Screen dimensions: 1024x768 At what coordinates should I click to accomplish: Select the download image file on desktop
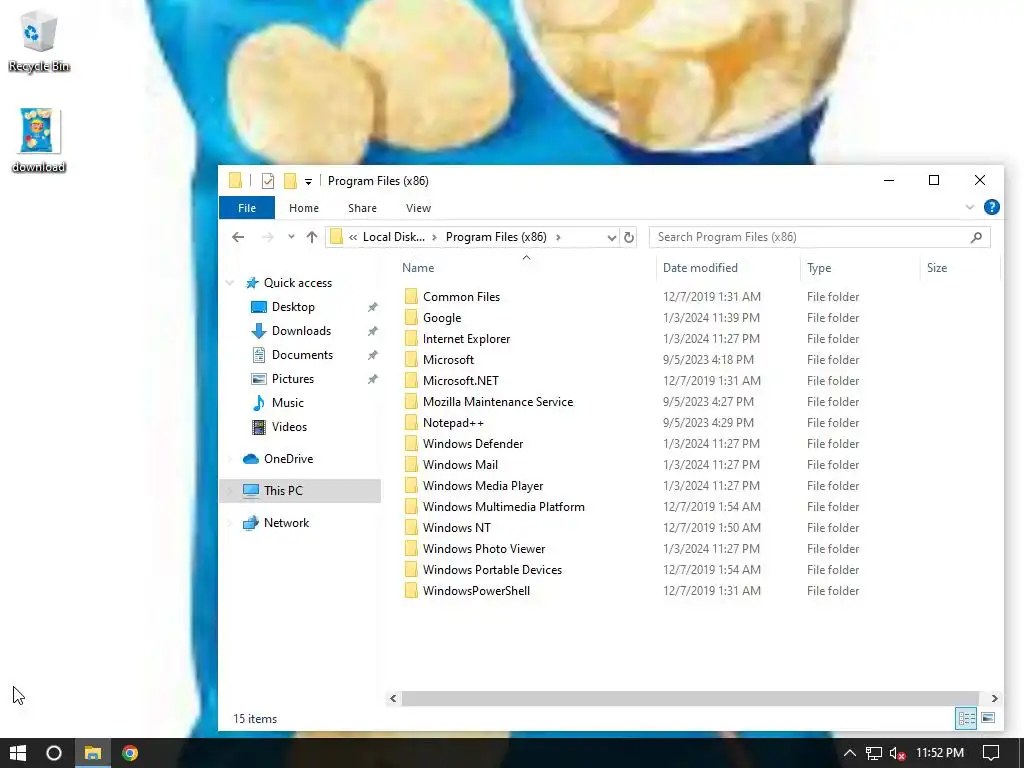pos(39,140)
